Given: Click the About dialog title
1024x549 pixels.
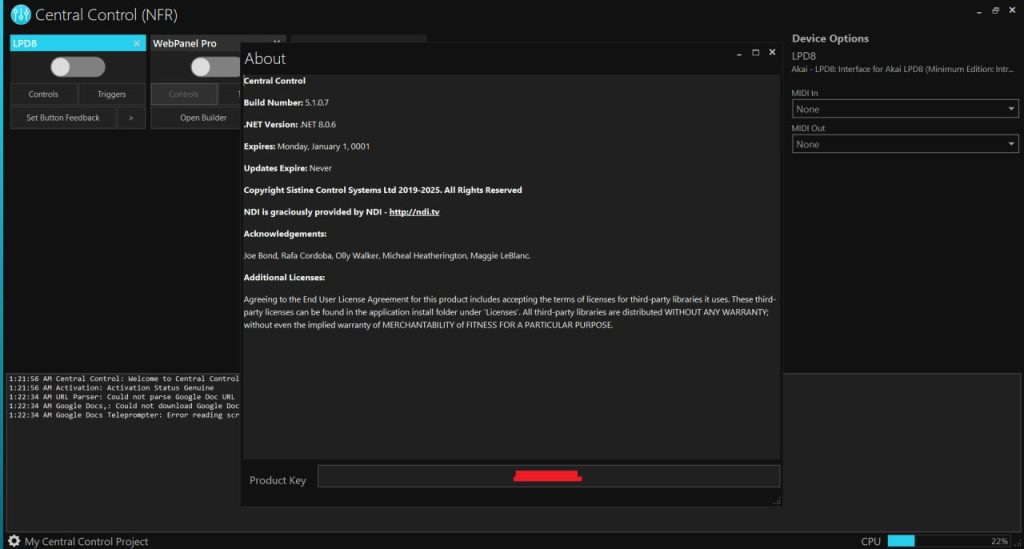Looking at the screenshot, I should [265, 58].
